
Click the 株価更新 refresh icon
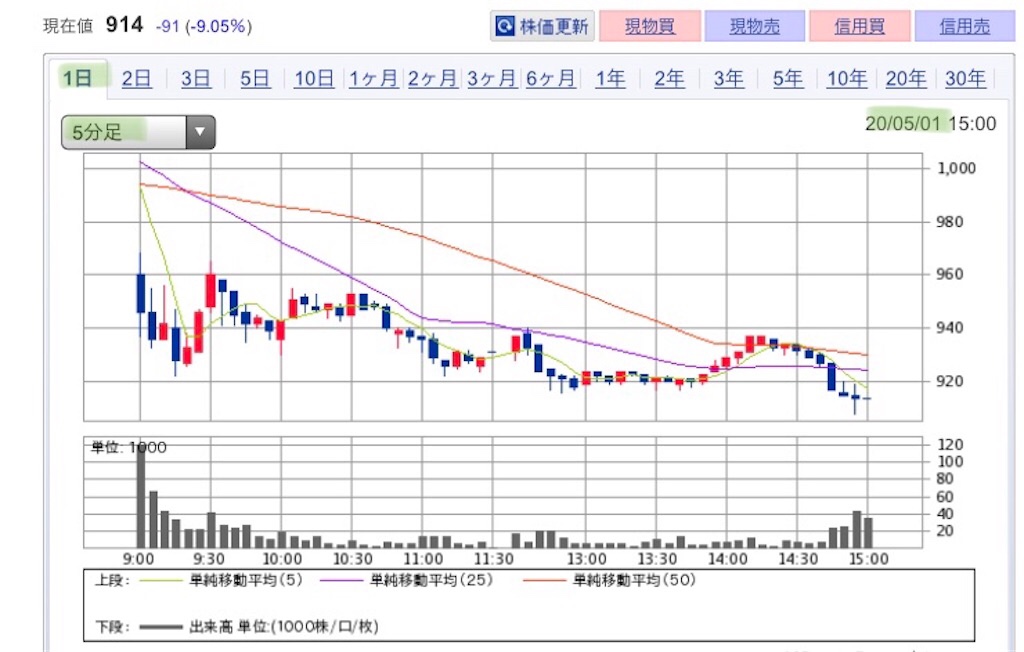504,26
